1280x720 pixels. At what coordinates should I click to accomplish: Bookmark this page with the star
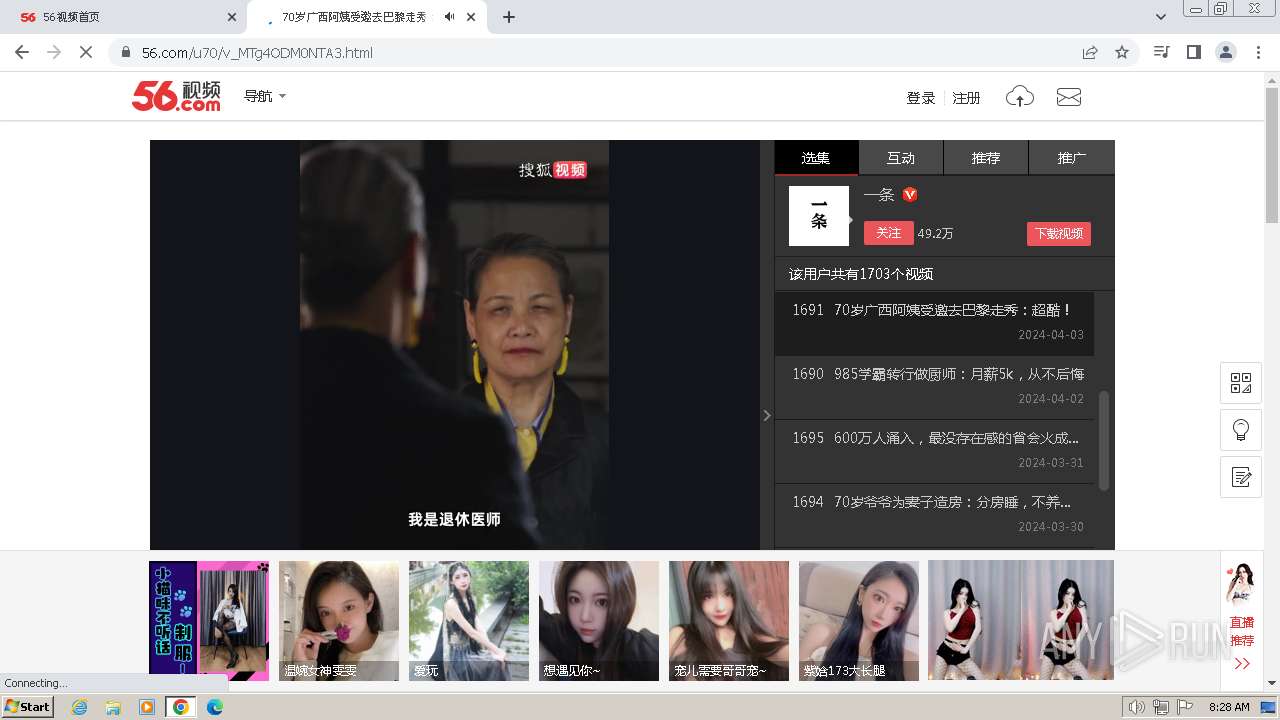pyautogui.click(x=1122, y=53)
